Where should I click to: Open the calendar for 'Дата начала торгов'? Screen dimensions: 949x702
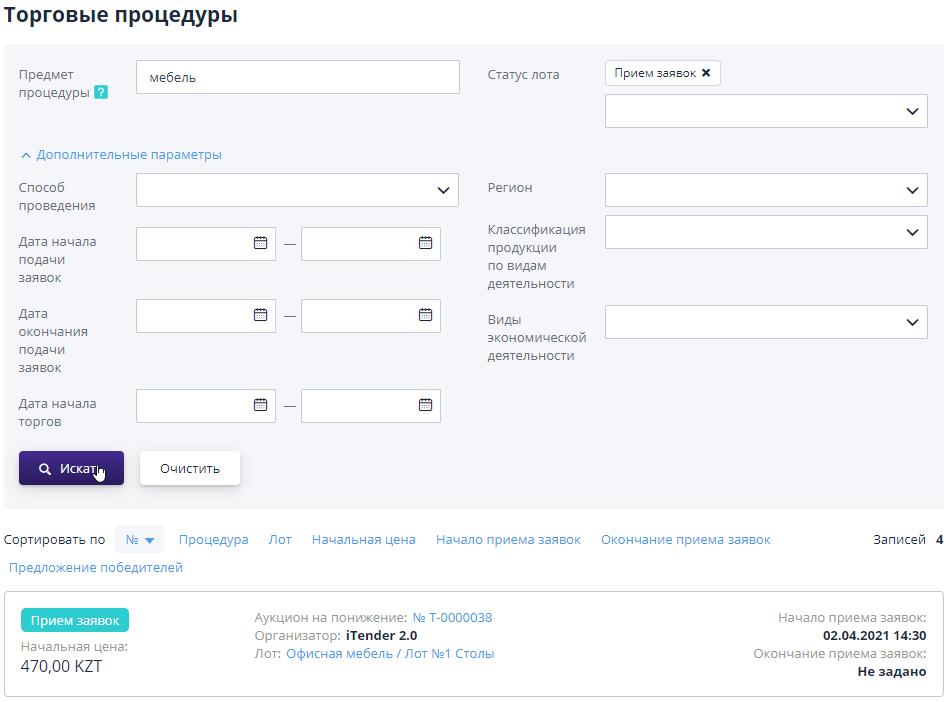click(262, 405)
